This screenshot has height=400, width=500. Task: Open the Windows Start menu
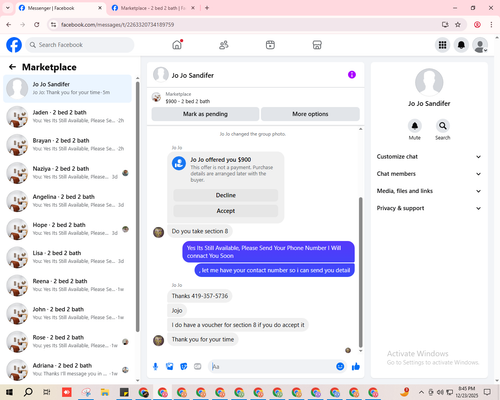9,392
